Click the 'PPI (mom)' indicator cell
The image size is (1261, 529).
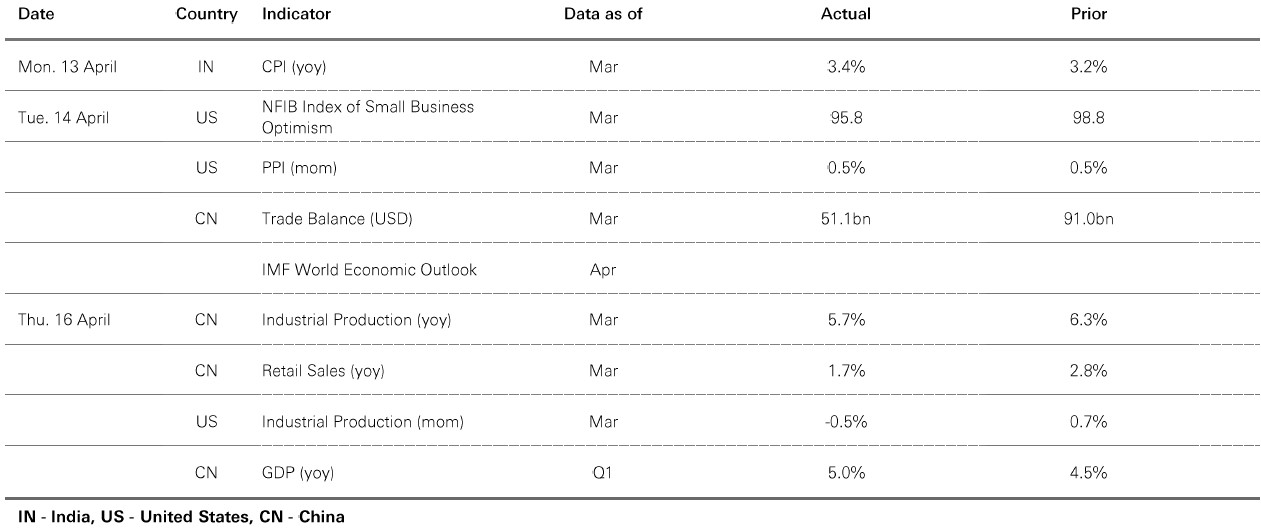pyautogui.click(x=299, y=168)
